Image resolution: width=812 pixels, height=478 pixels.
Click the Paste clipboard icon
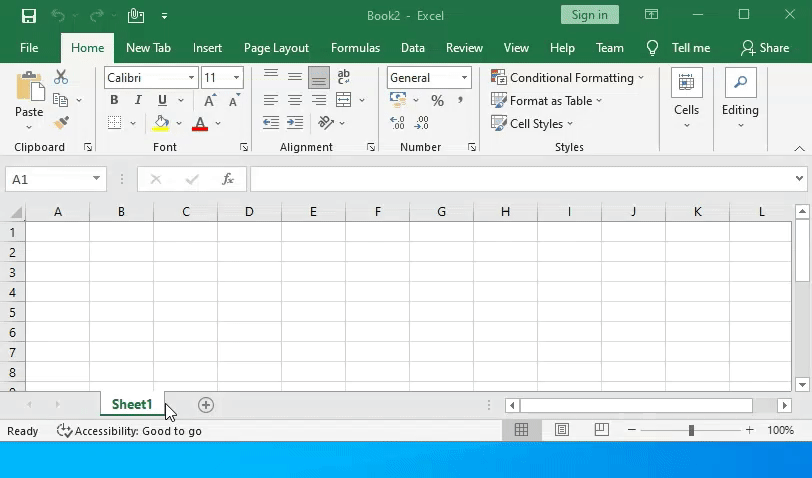point(30,86)
